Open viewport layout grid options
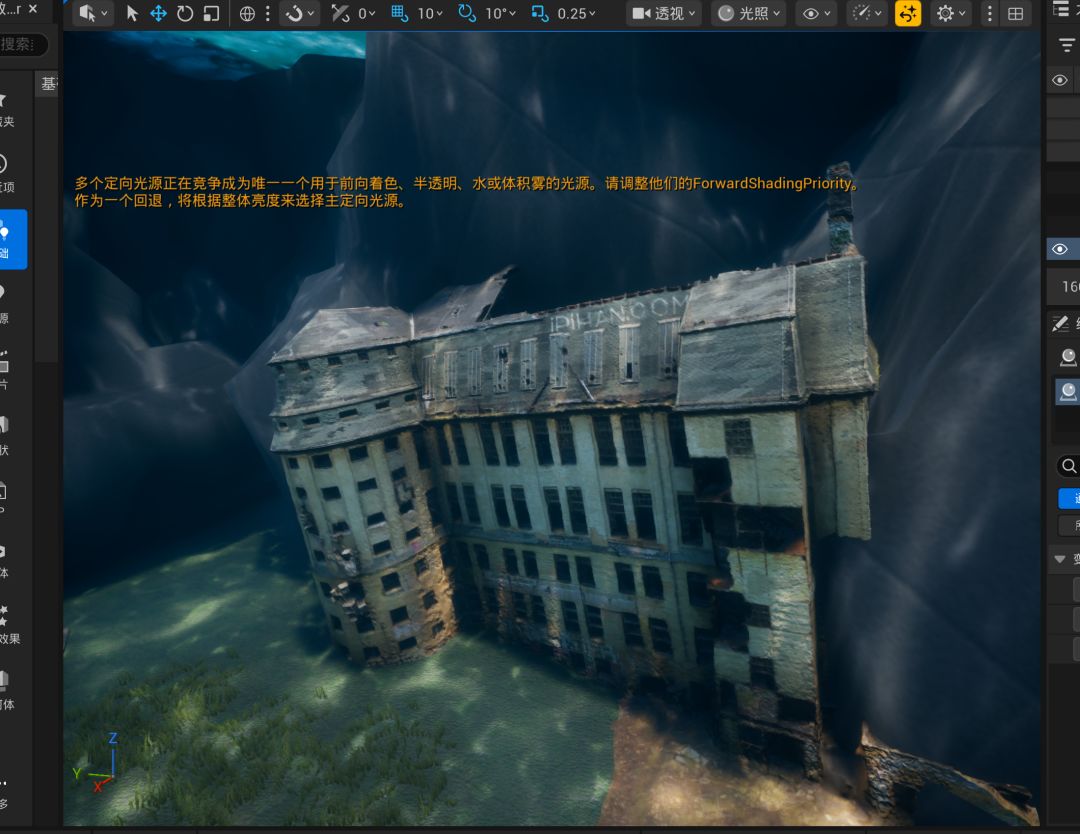Screen dimensions: 1080x834 1015,13
